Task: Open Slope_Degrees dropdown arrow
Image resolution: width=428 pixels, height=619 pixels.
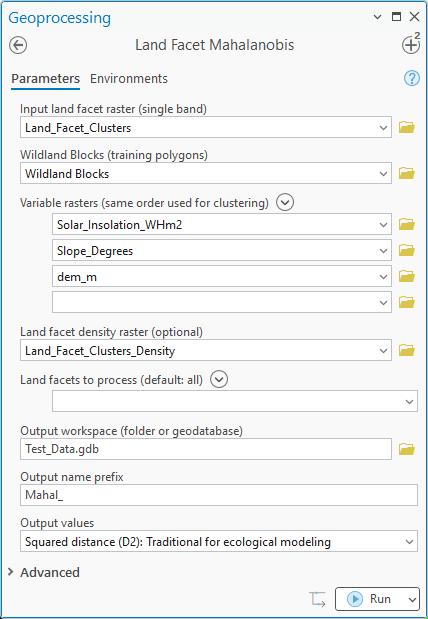Action: pyautogui.click(x=383, y=251)
